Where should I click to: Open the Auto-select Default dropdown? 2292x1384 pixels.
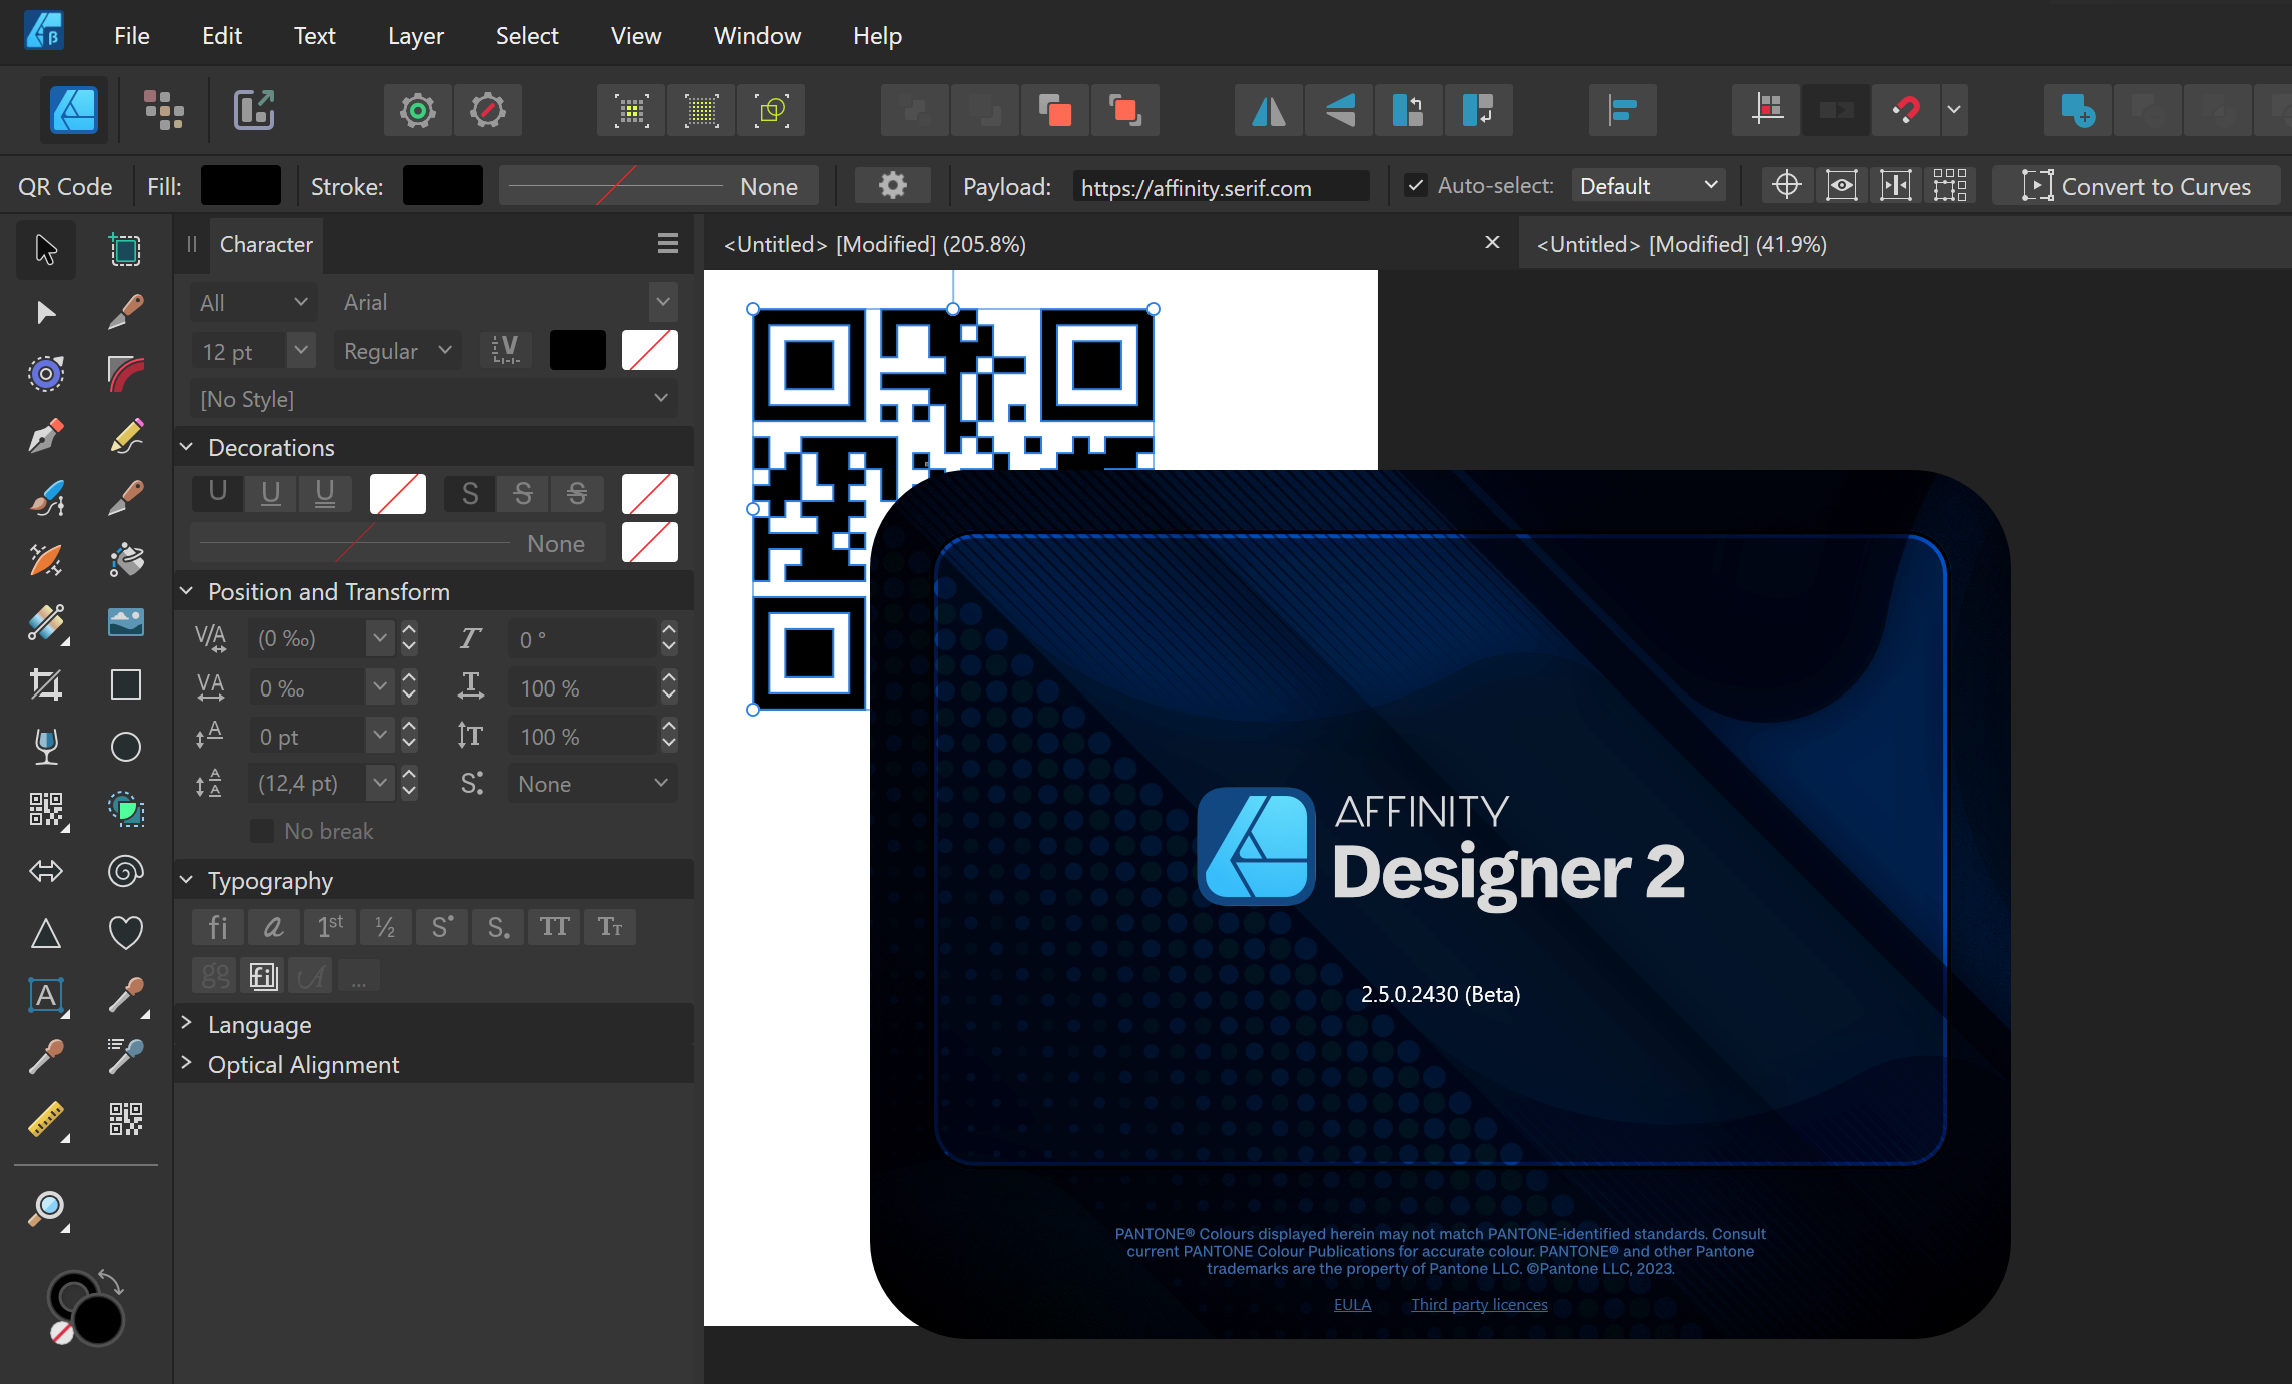[x=1648, y=186]
